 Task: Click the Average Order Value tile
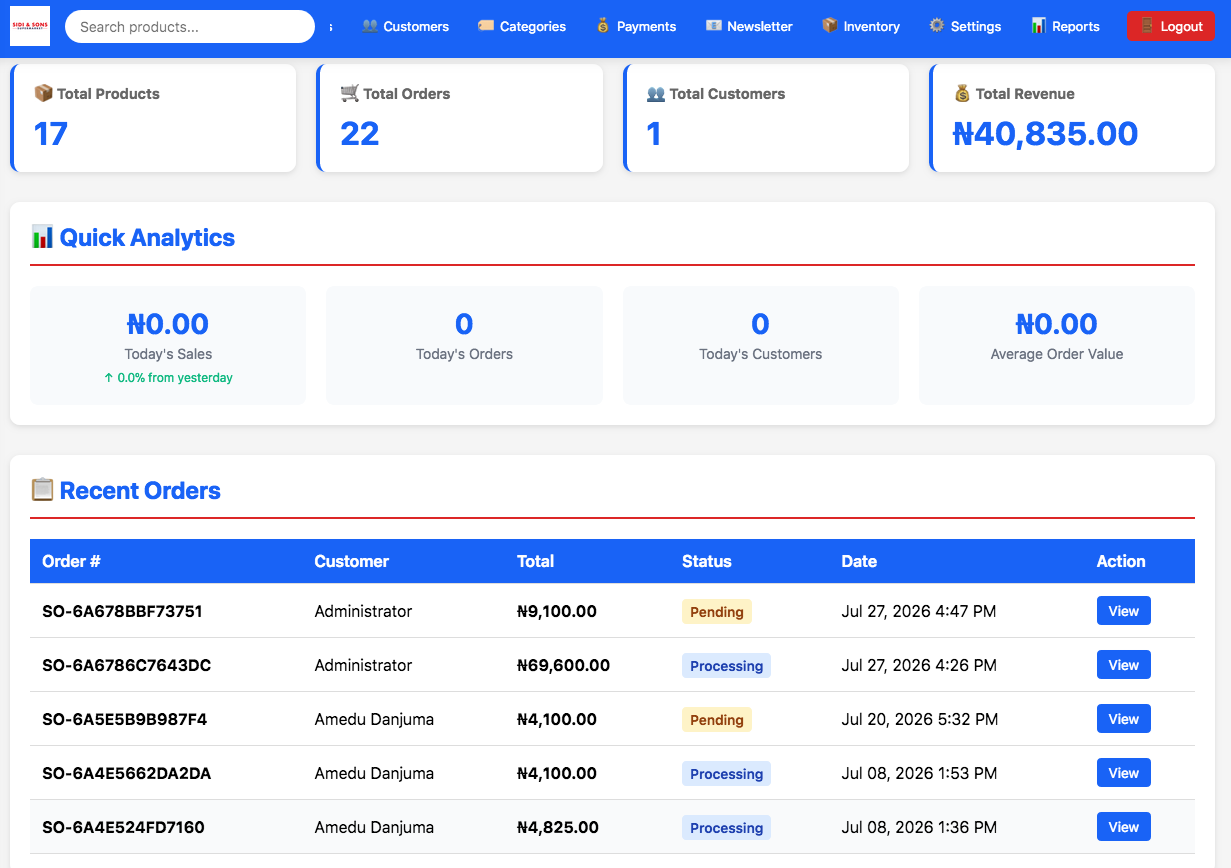(x=1057, y=346)
